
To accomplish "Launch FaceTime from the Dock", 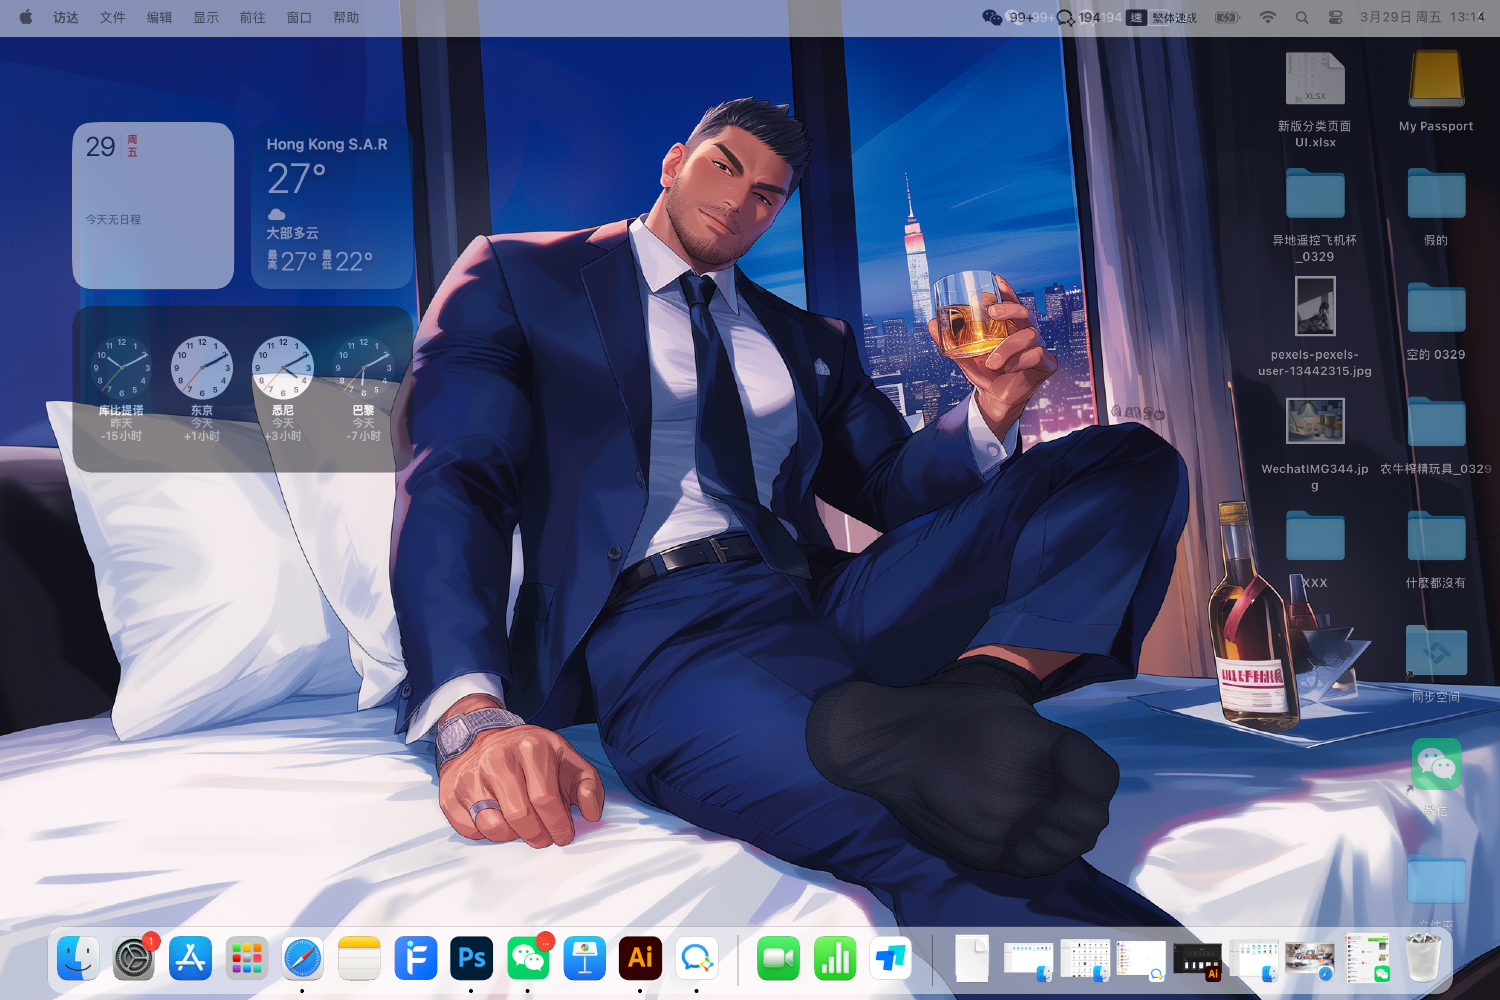I will coord(778,959).
